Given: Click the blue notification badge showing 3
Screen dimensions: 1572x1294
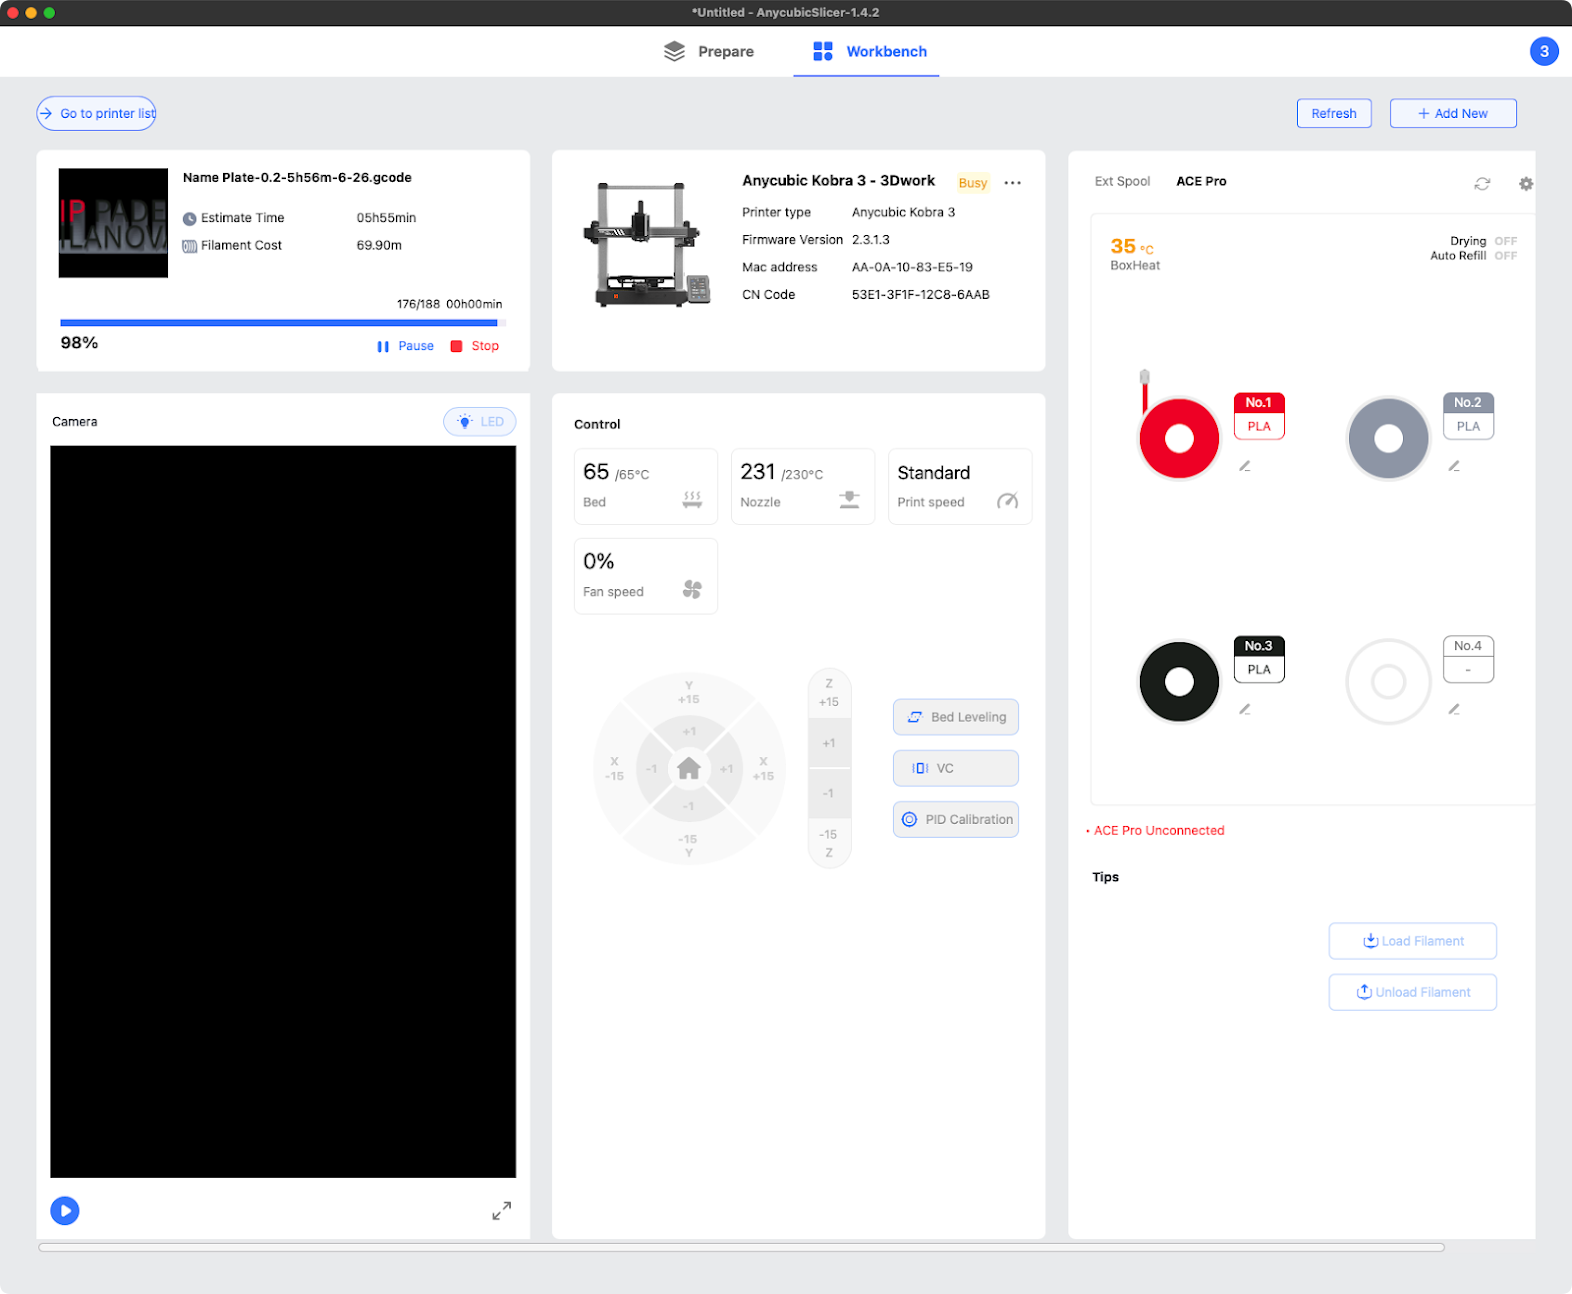Looking at the screenshot, I should tap(1544, 51).
